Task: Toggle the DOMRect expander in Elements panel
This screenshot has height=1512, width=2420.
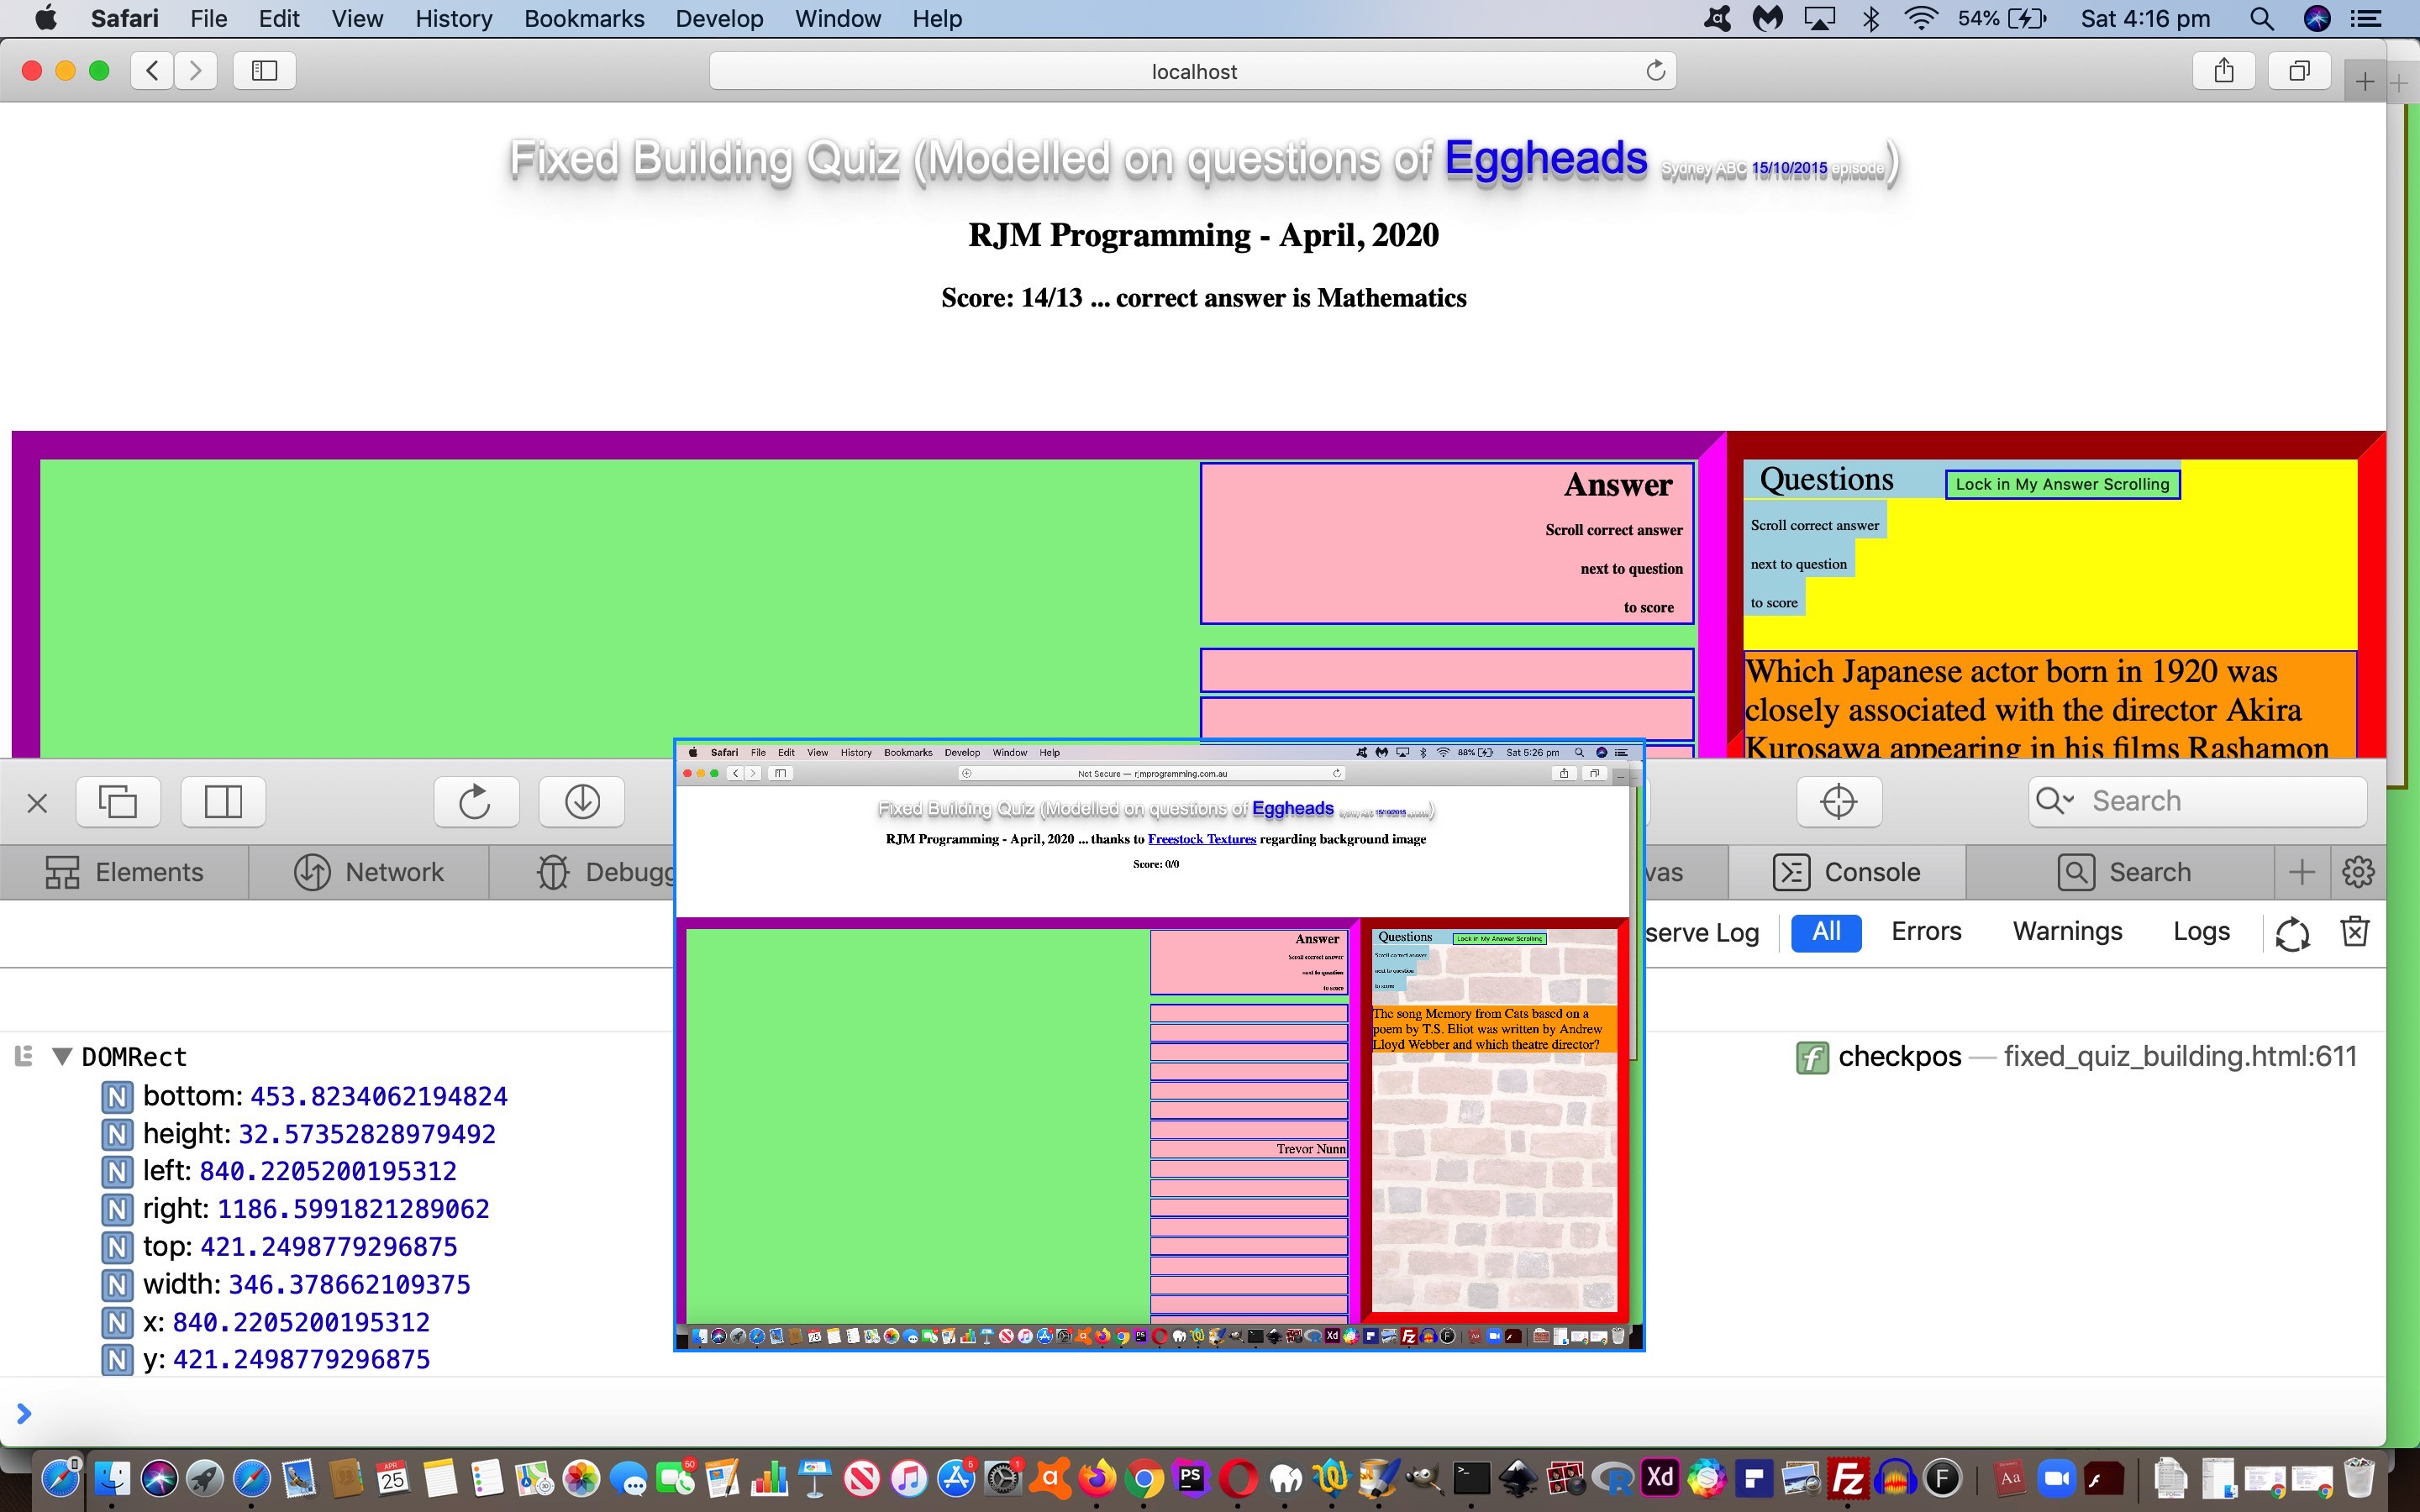Action: [x=61, y=1056]
